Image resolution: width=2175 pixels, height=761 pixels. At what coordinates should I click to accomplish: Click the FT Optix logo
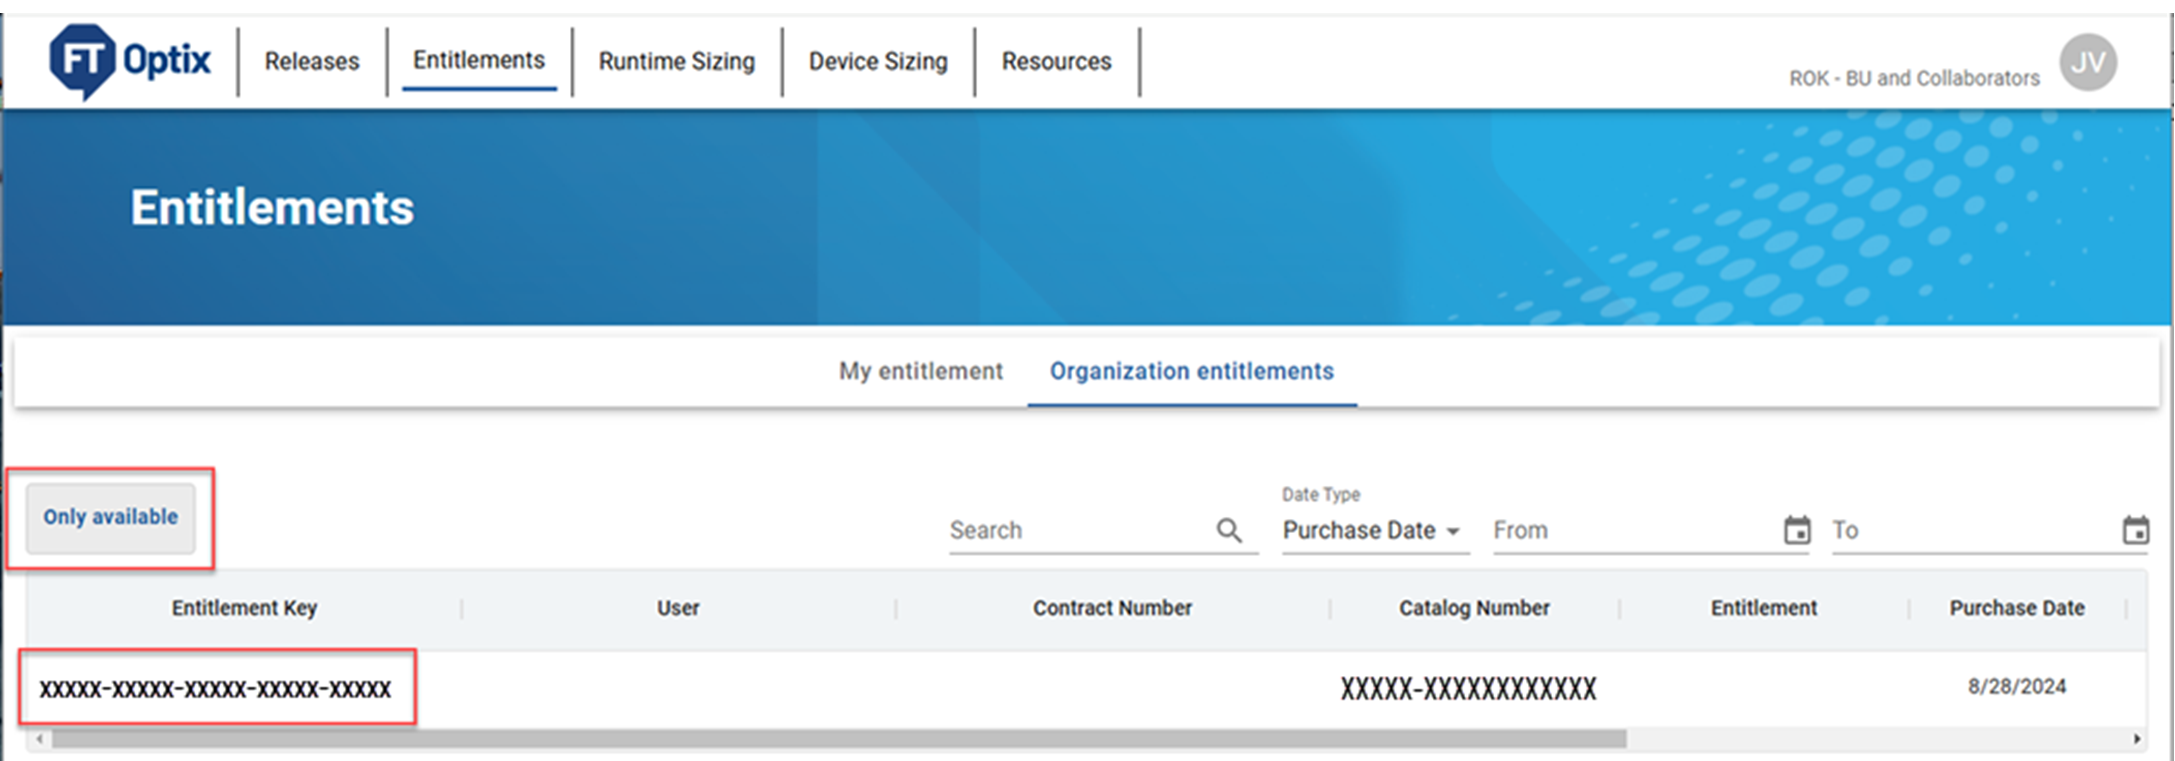click(x=130, y=61)
